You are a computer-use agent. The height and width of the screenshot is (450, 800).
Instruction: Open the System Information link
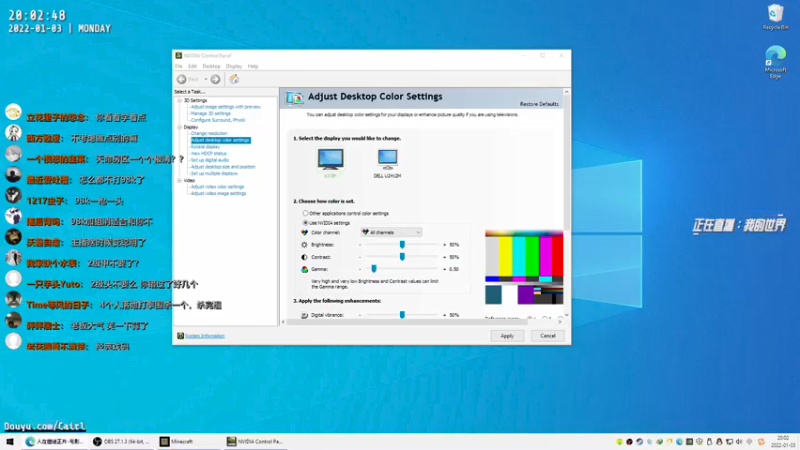click(205, 336)
